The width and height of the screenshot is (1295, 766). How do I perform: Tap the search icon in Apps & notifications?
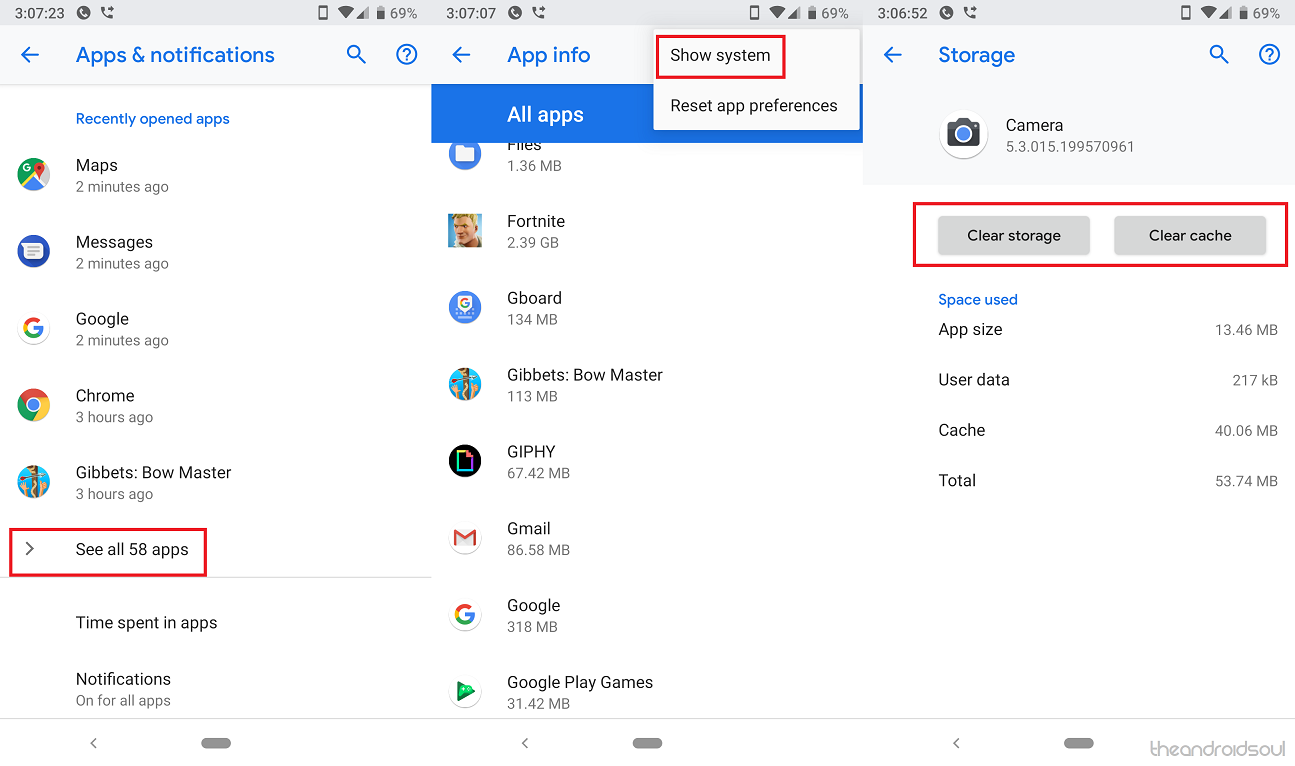356,55
